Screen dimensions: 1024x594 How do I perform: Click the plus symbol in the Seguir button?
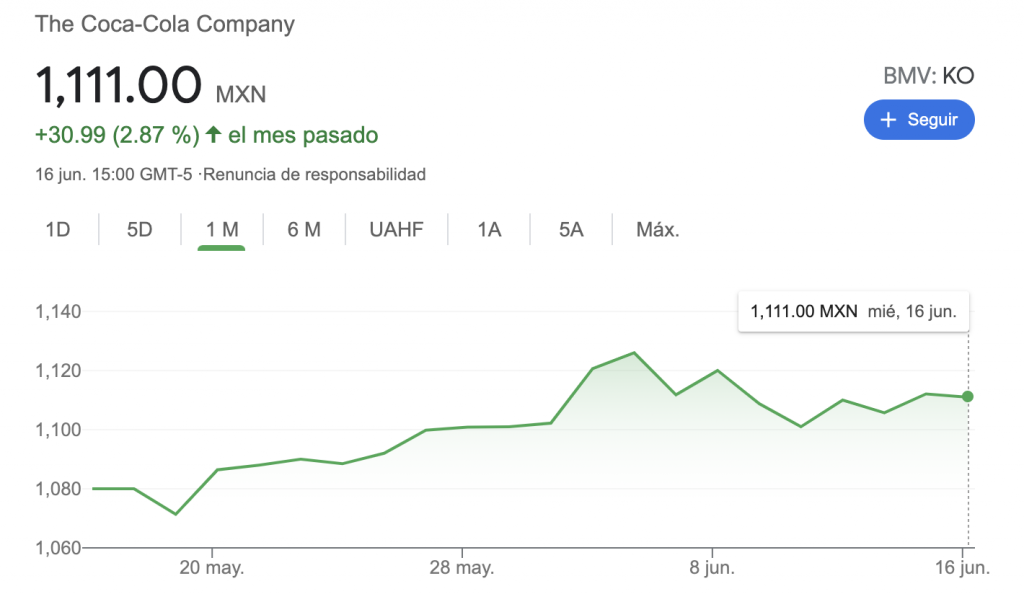pyautogui.click(x=888, y=119)
